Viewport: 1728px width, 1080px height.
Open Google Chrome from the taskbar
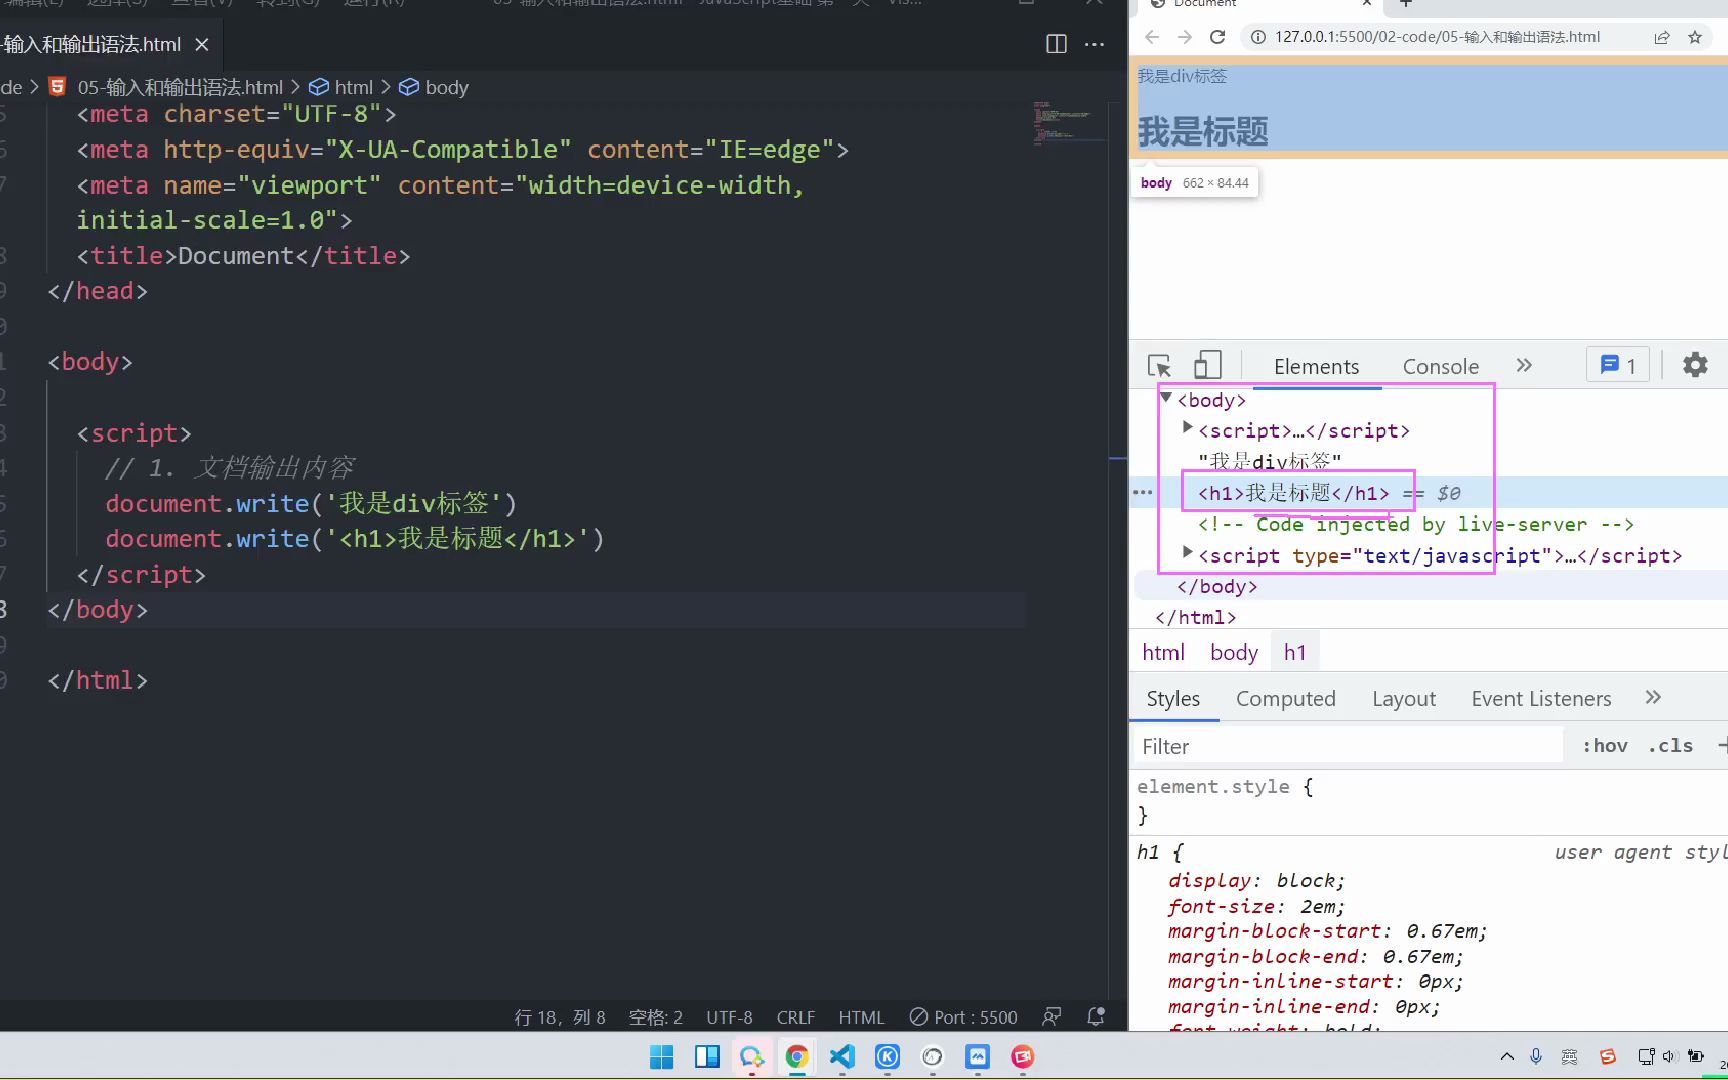(x=797, y=1057)
